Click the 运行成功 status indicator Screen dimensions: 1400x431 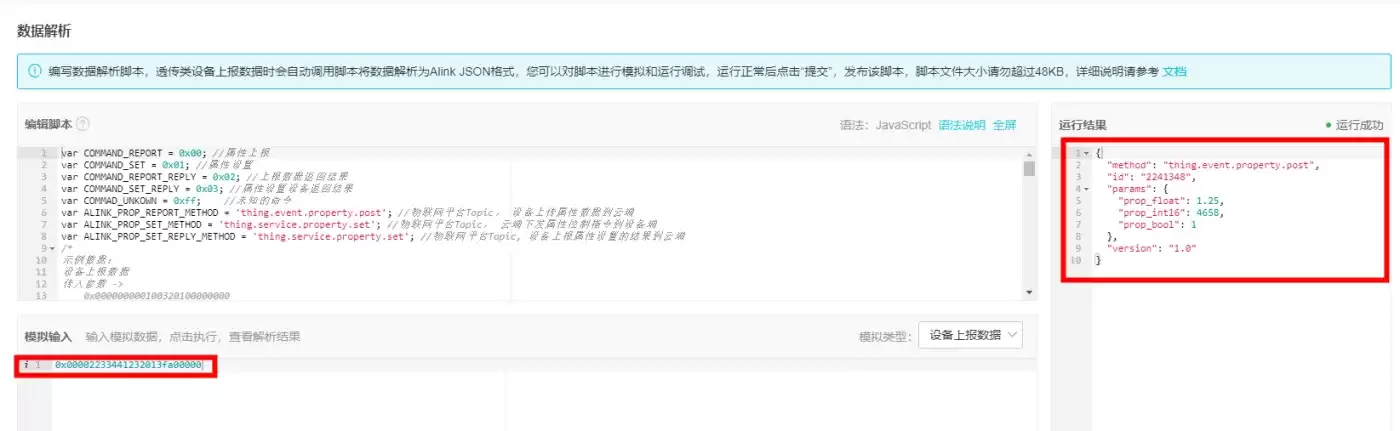coord(1354,125)
